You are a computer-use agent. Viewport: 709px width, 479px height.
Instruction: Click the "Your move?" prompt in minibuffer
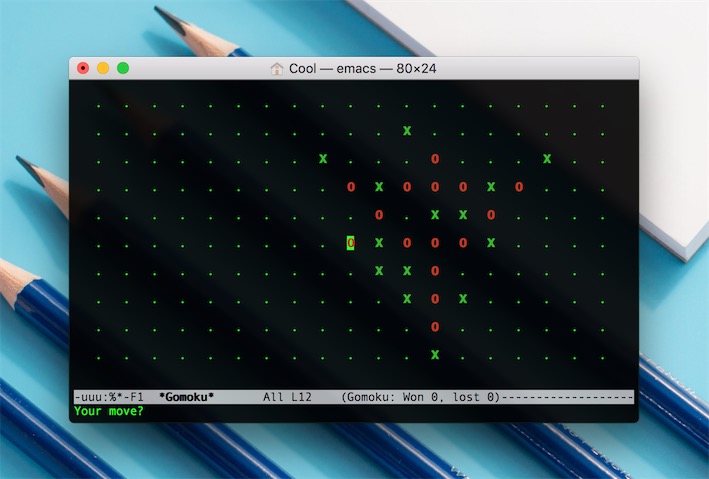109,411
